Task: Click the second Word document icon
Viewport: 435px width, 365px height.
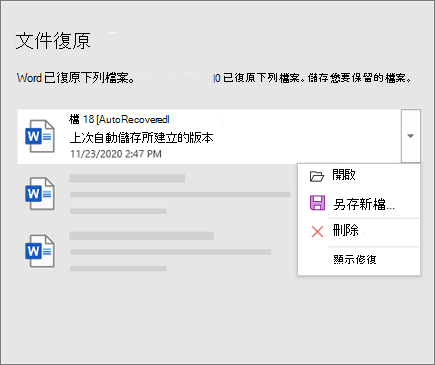Action: pos(40,193)
